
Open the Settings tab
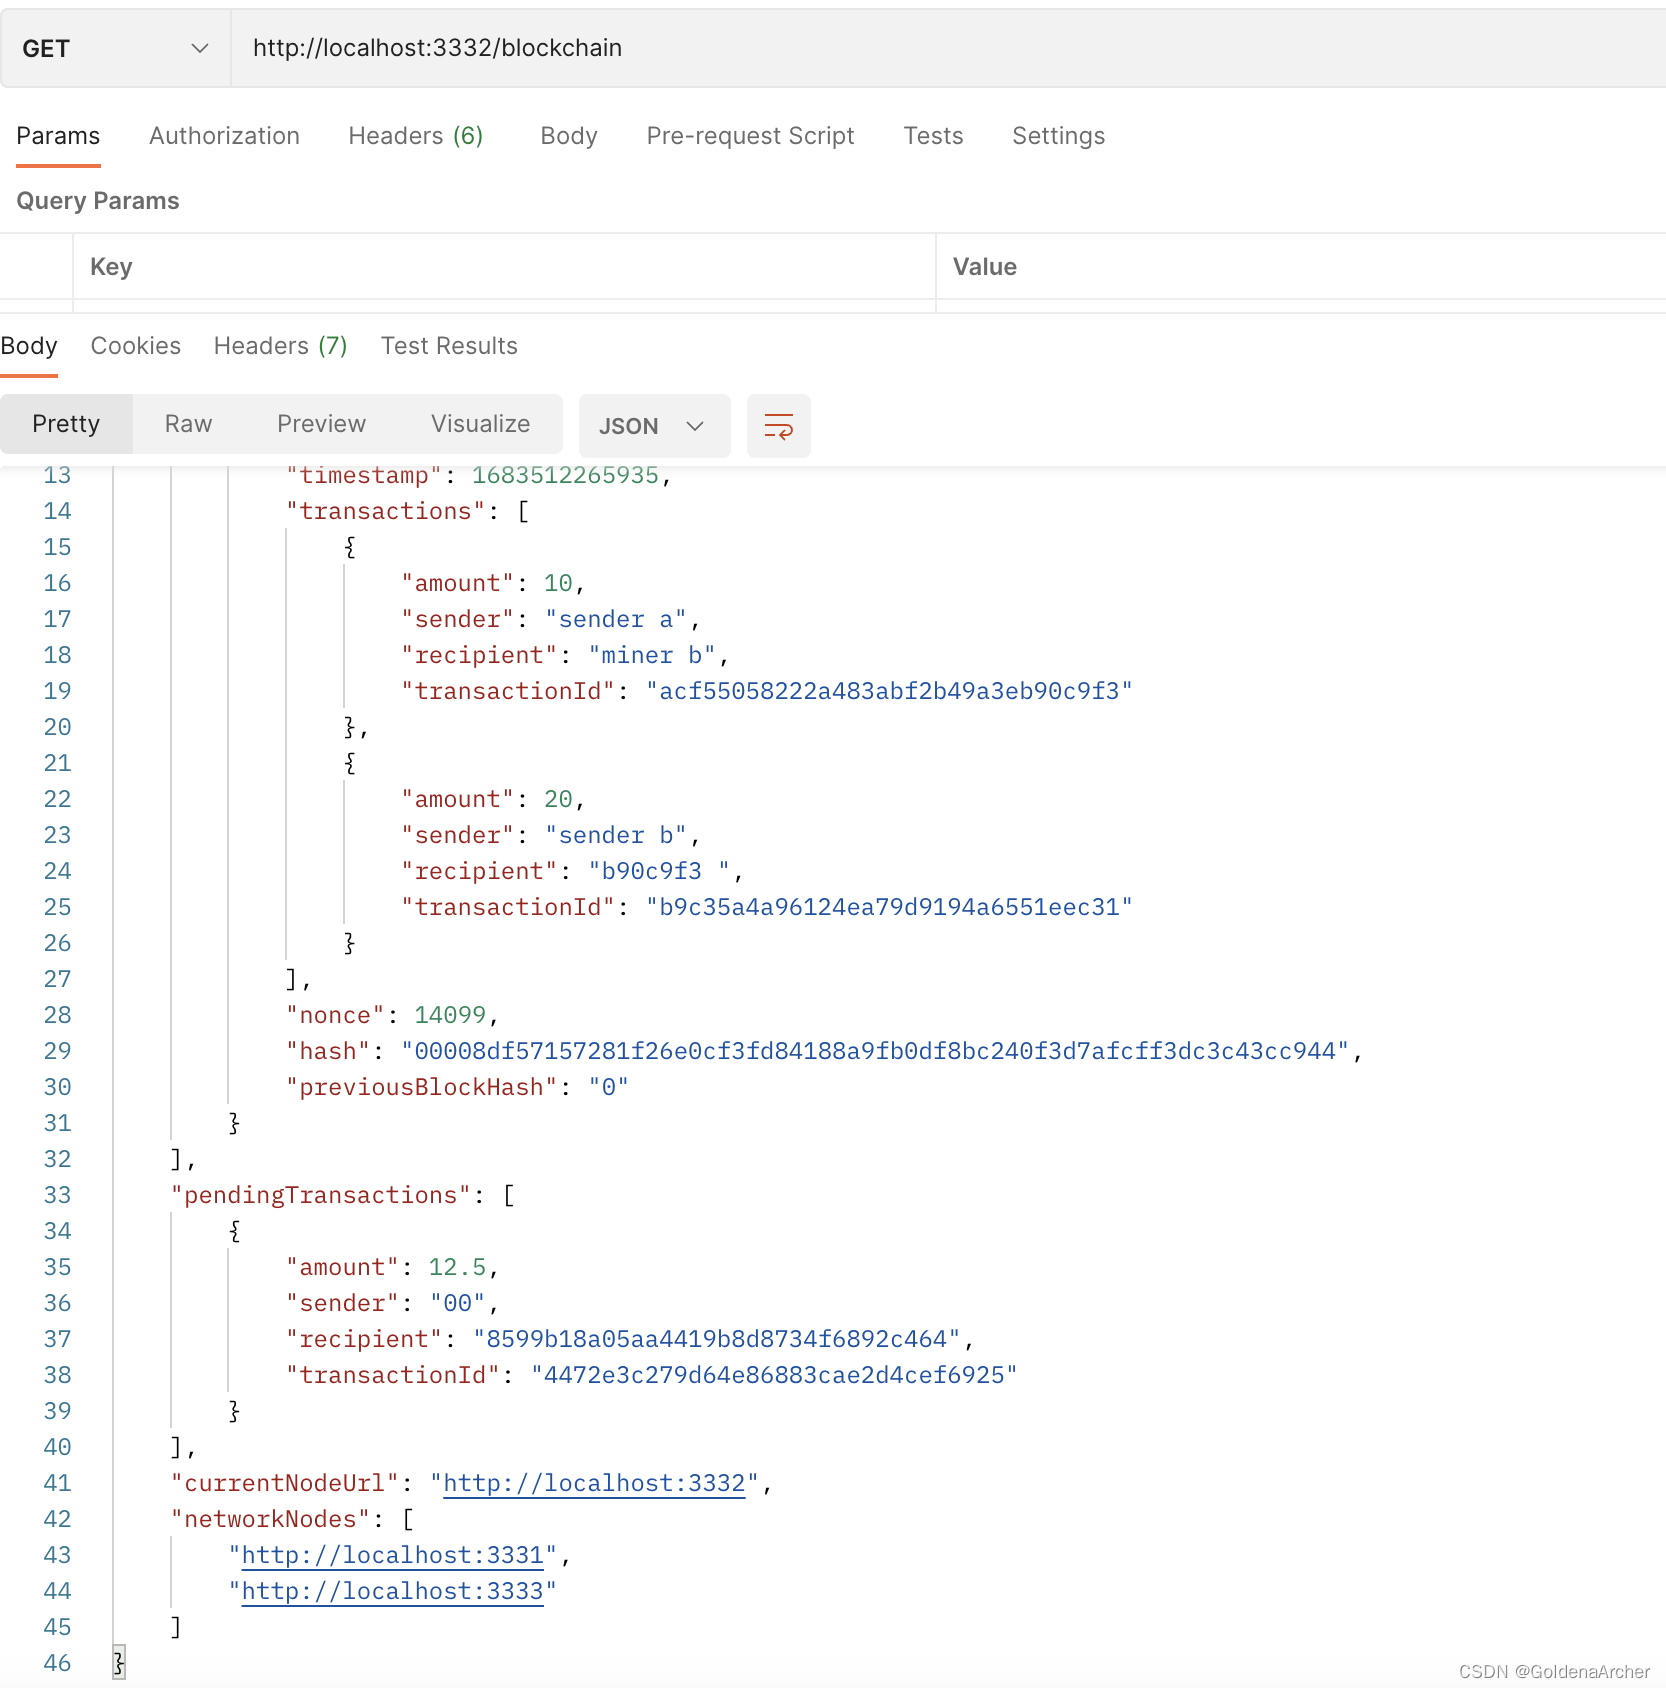coord(1058,136)
